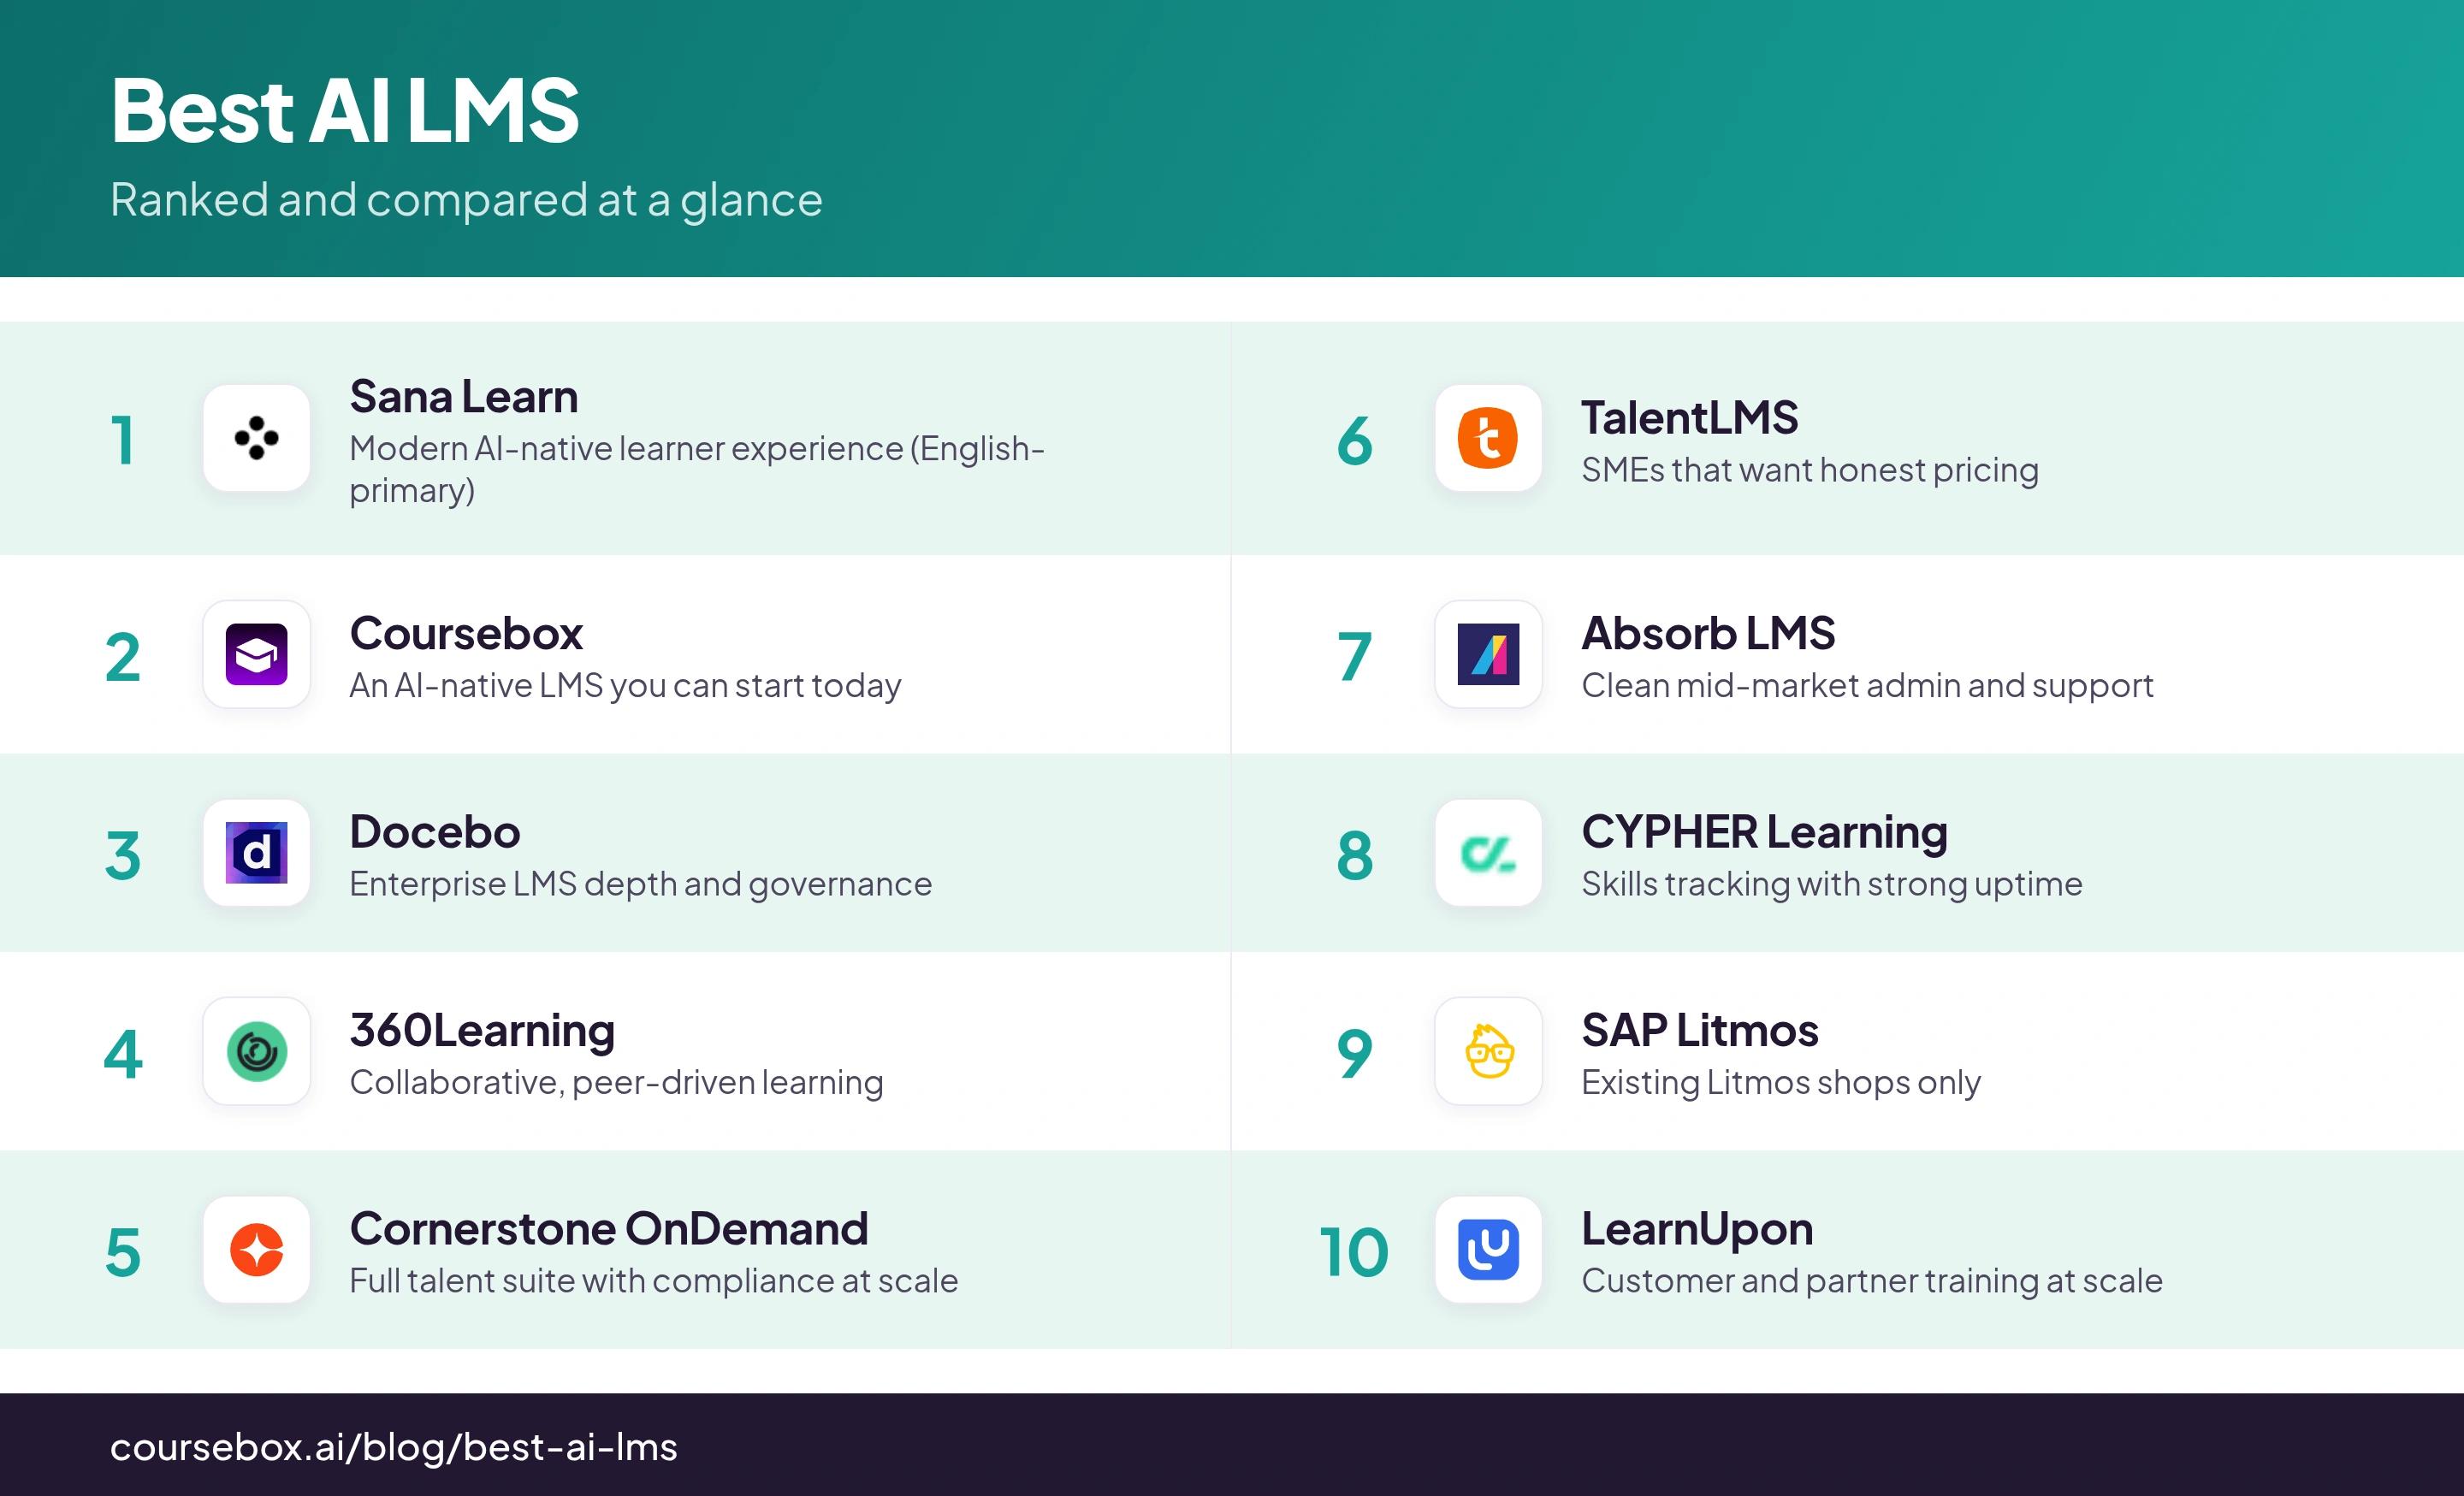Select the 'LearnUpon' title
This screenshot has width=2464, height=1496.
point(1697,1230)
